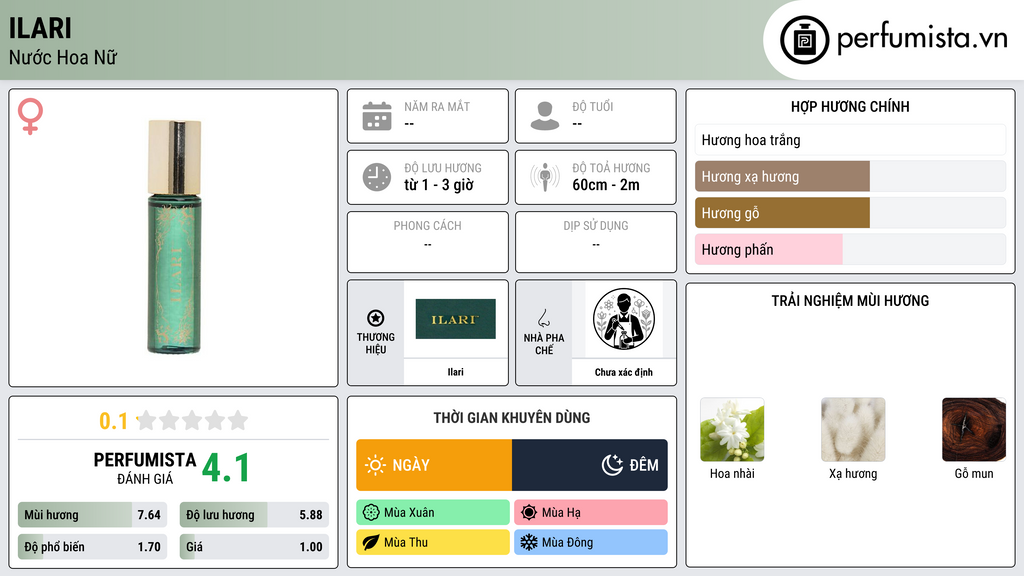
Task: Click the nose icon above Nhà Pha Chế
Action: click(x=543, y=318)
